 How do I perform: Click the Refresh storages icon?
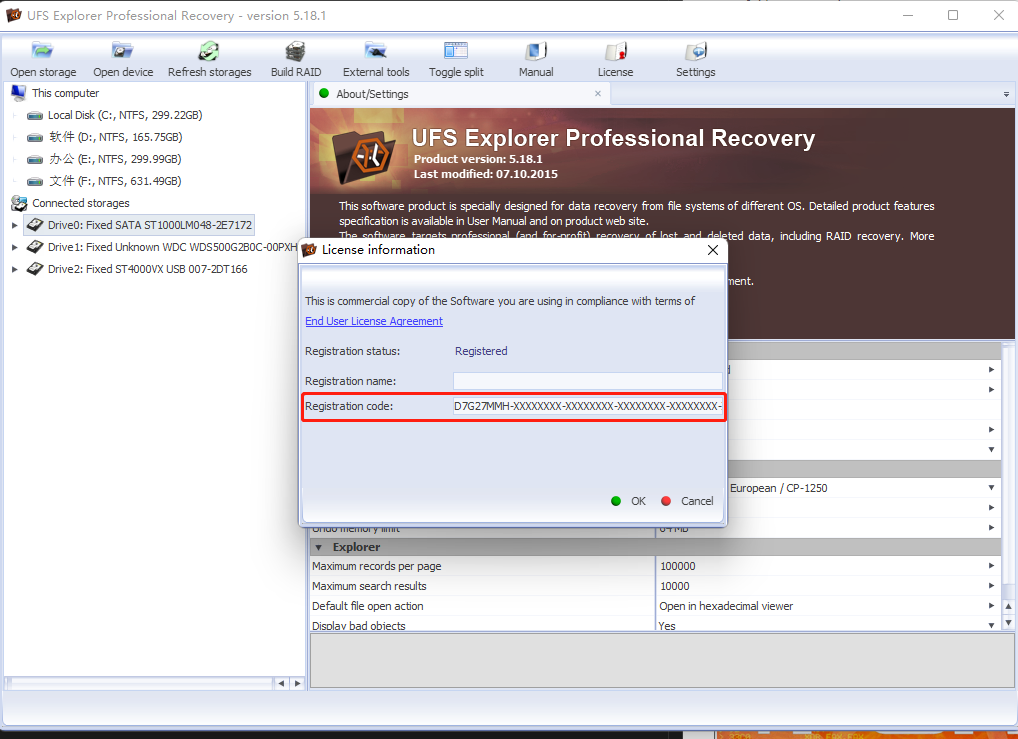[x=209, y=52]
